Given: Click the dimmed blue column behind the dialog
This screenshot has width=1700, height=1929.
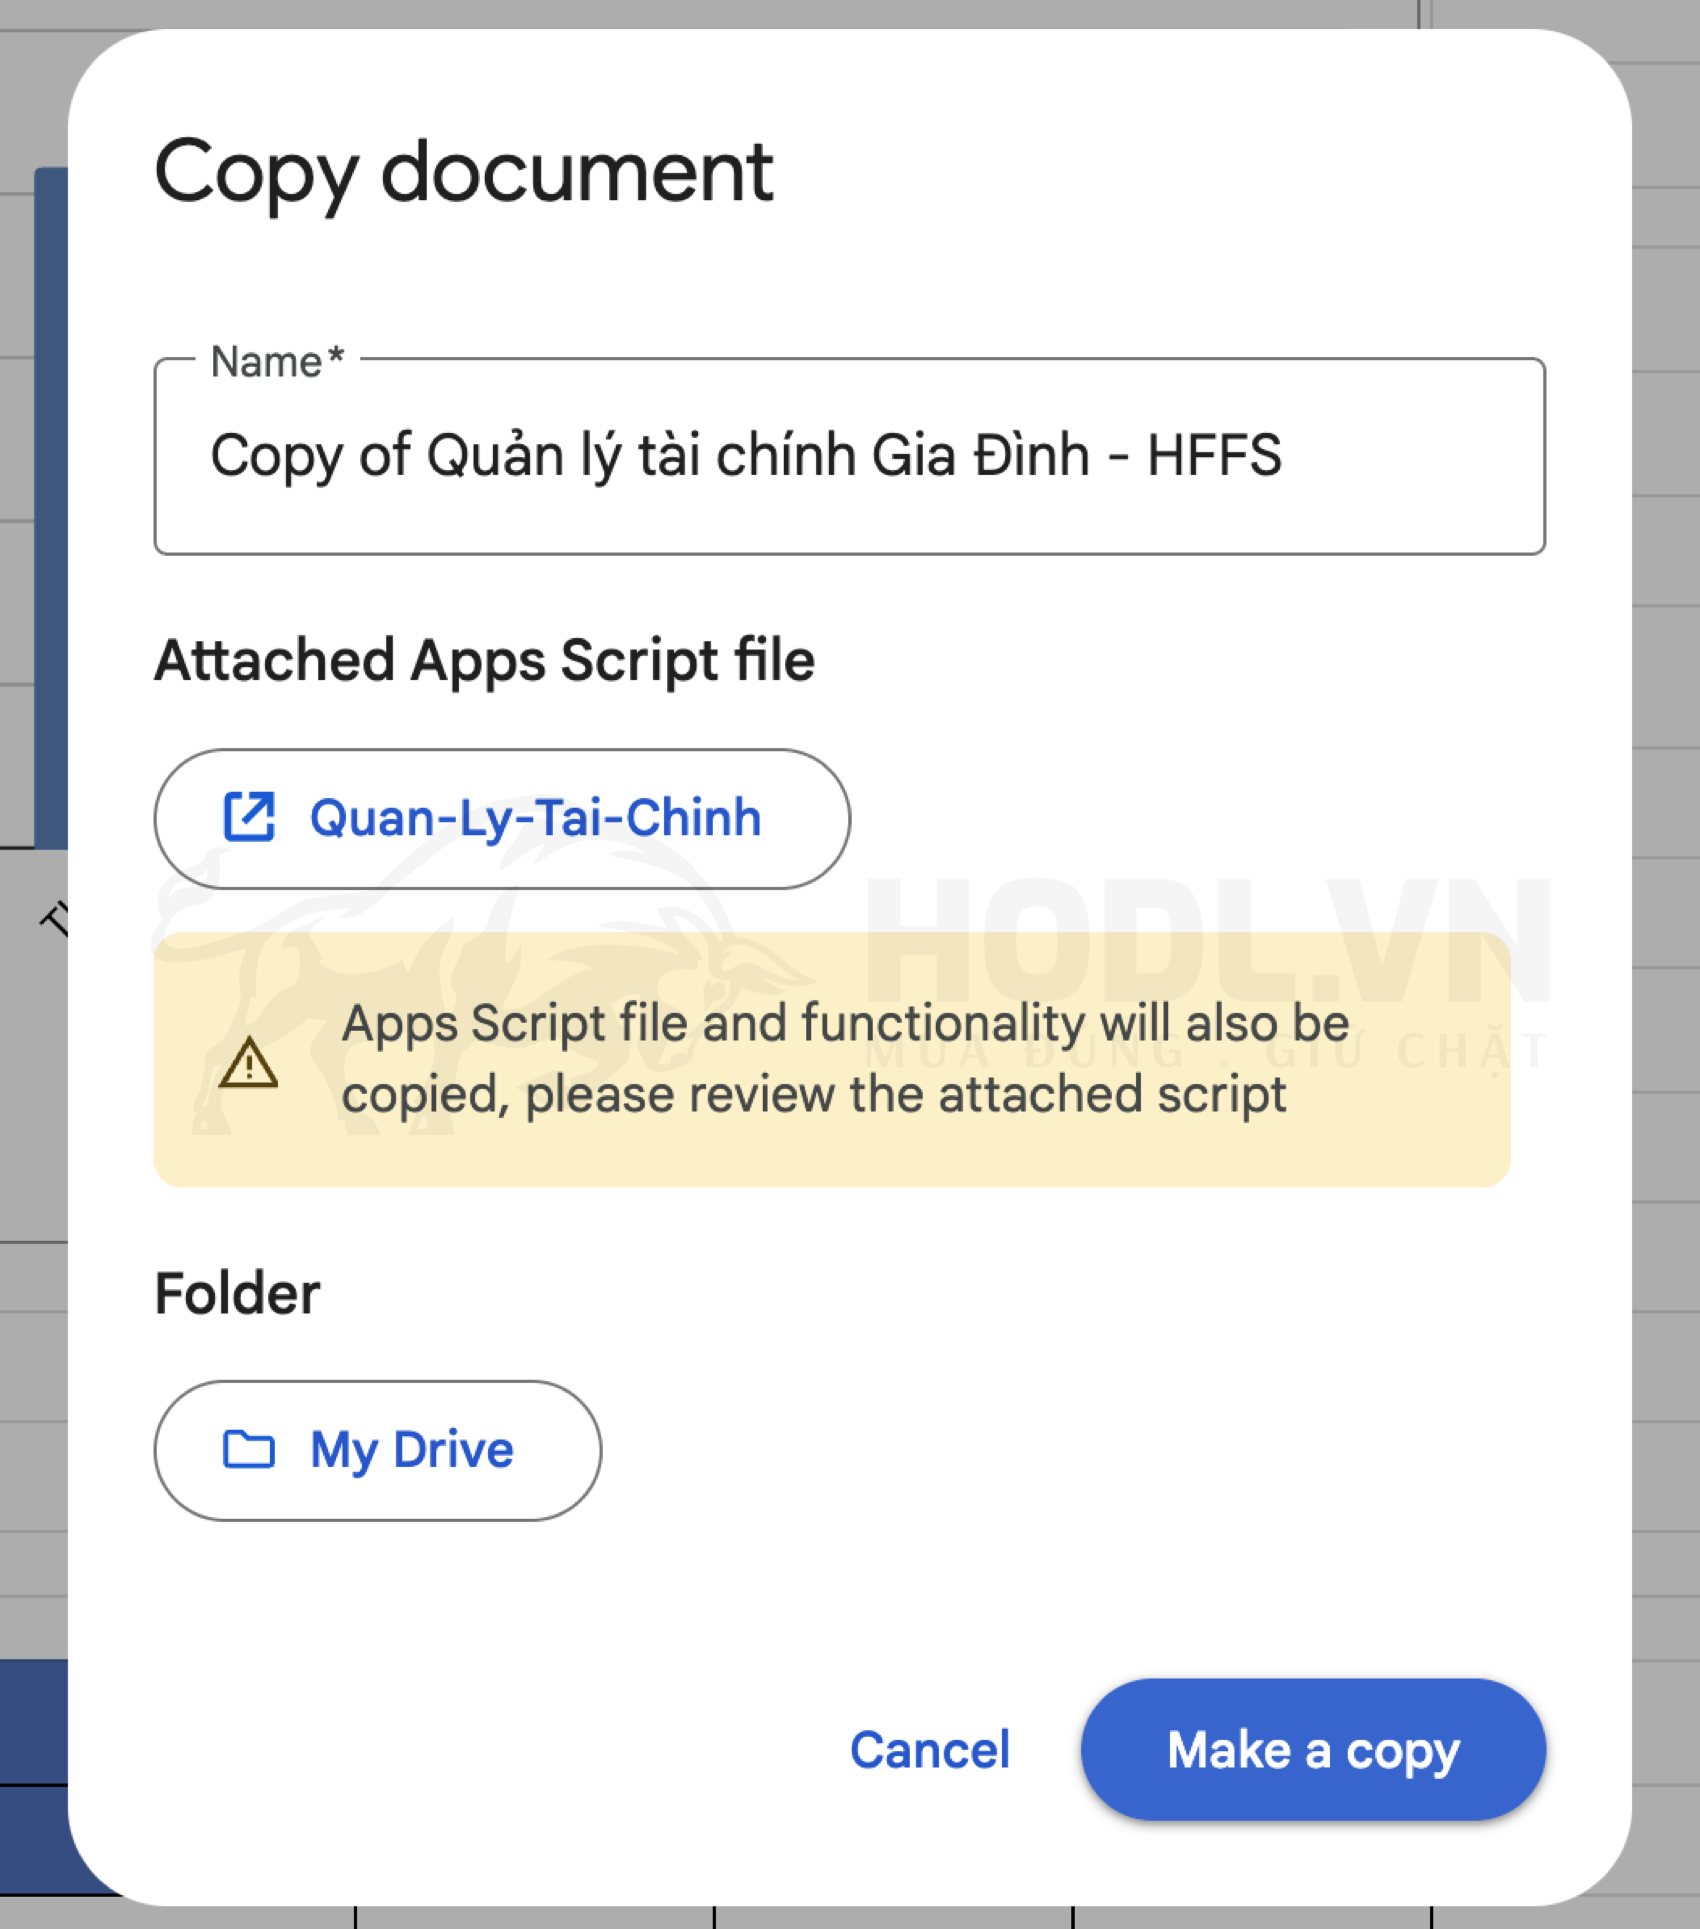Looking at the screenshot, I should [50, 500].
